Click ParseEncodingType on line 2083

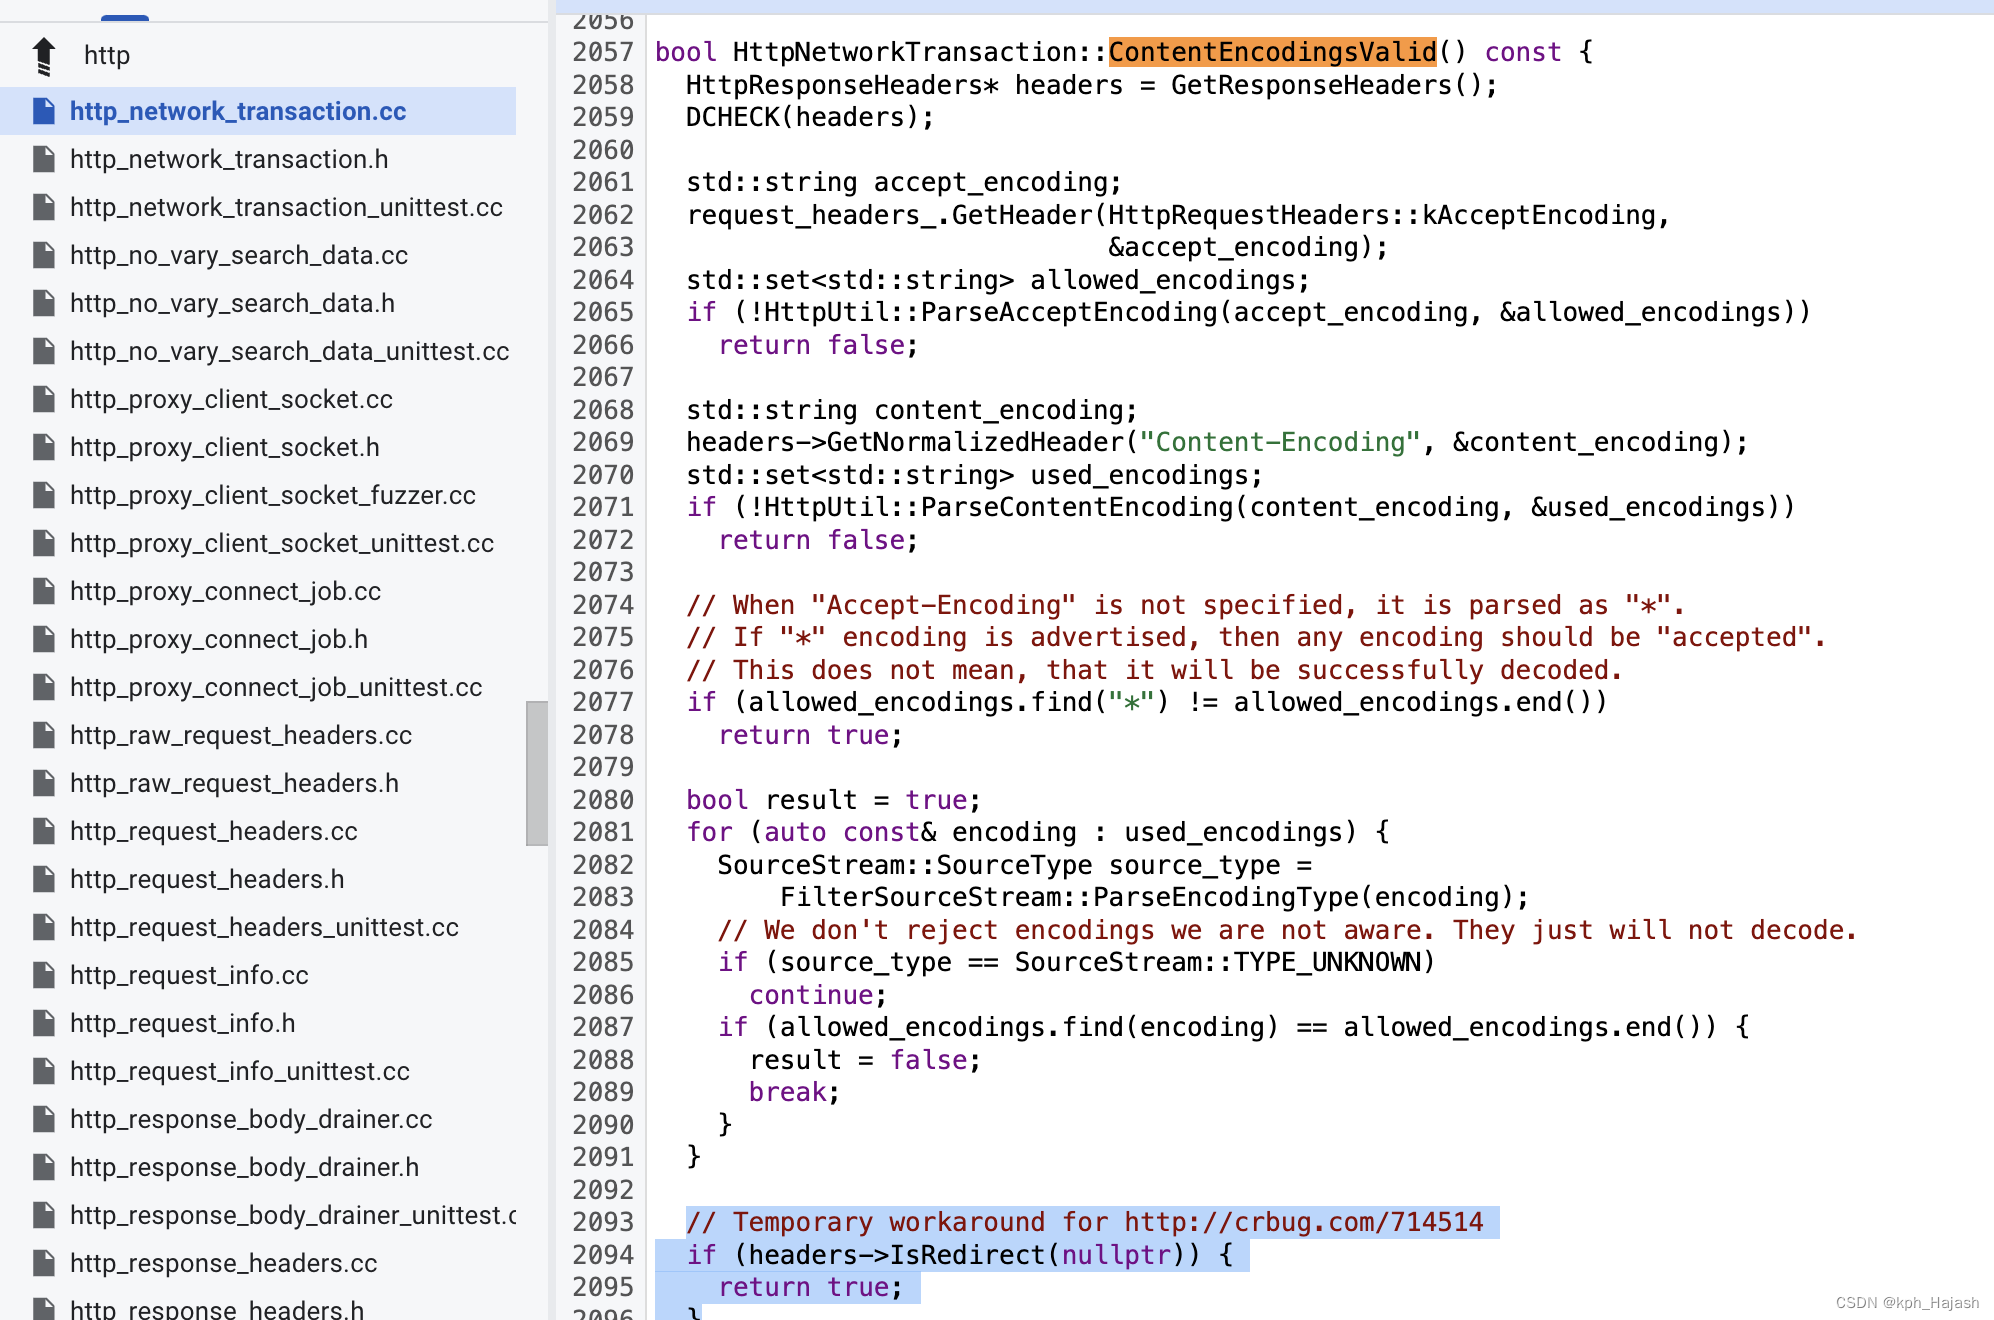[x=1226, y=897]
